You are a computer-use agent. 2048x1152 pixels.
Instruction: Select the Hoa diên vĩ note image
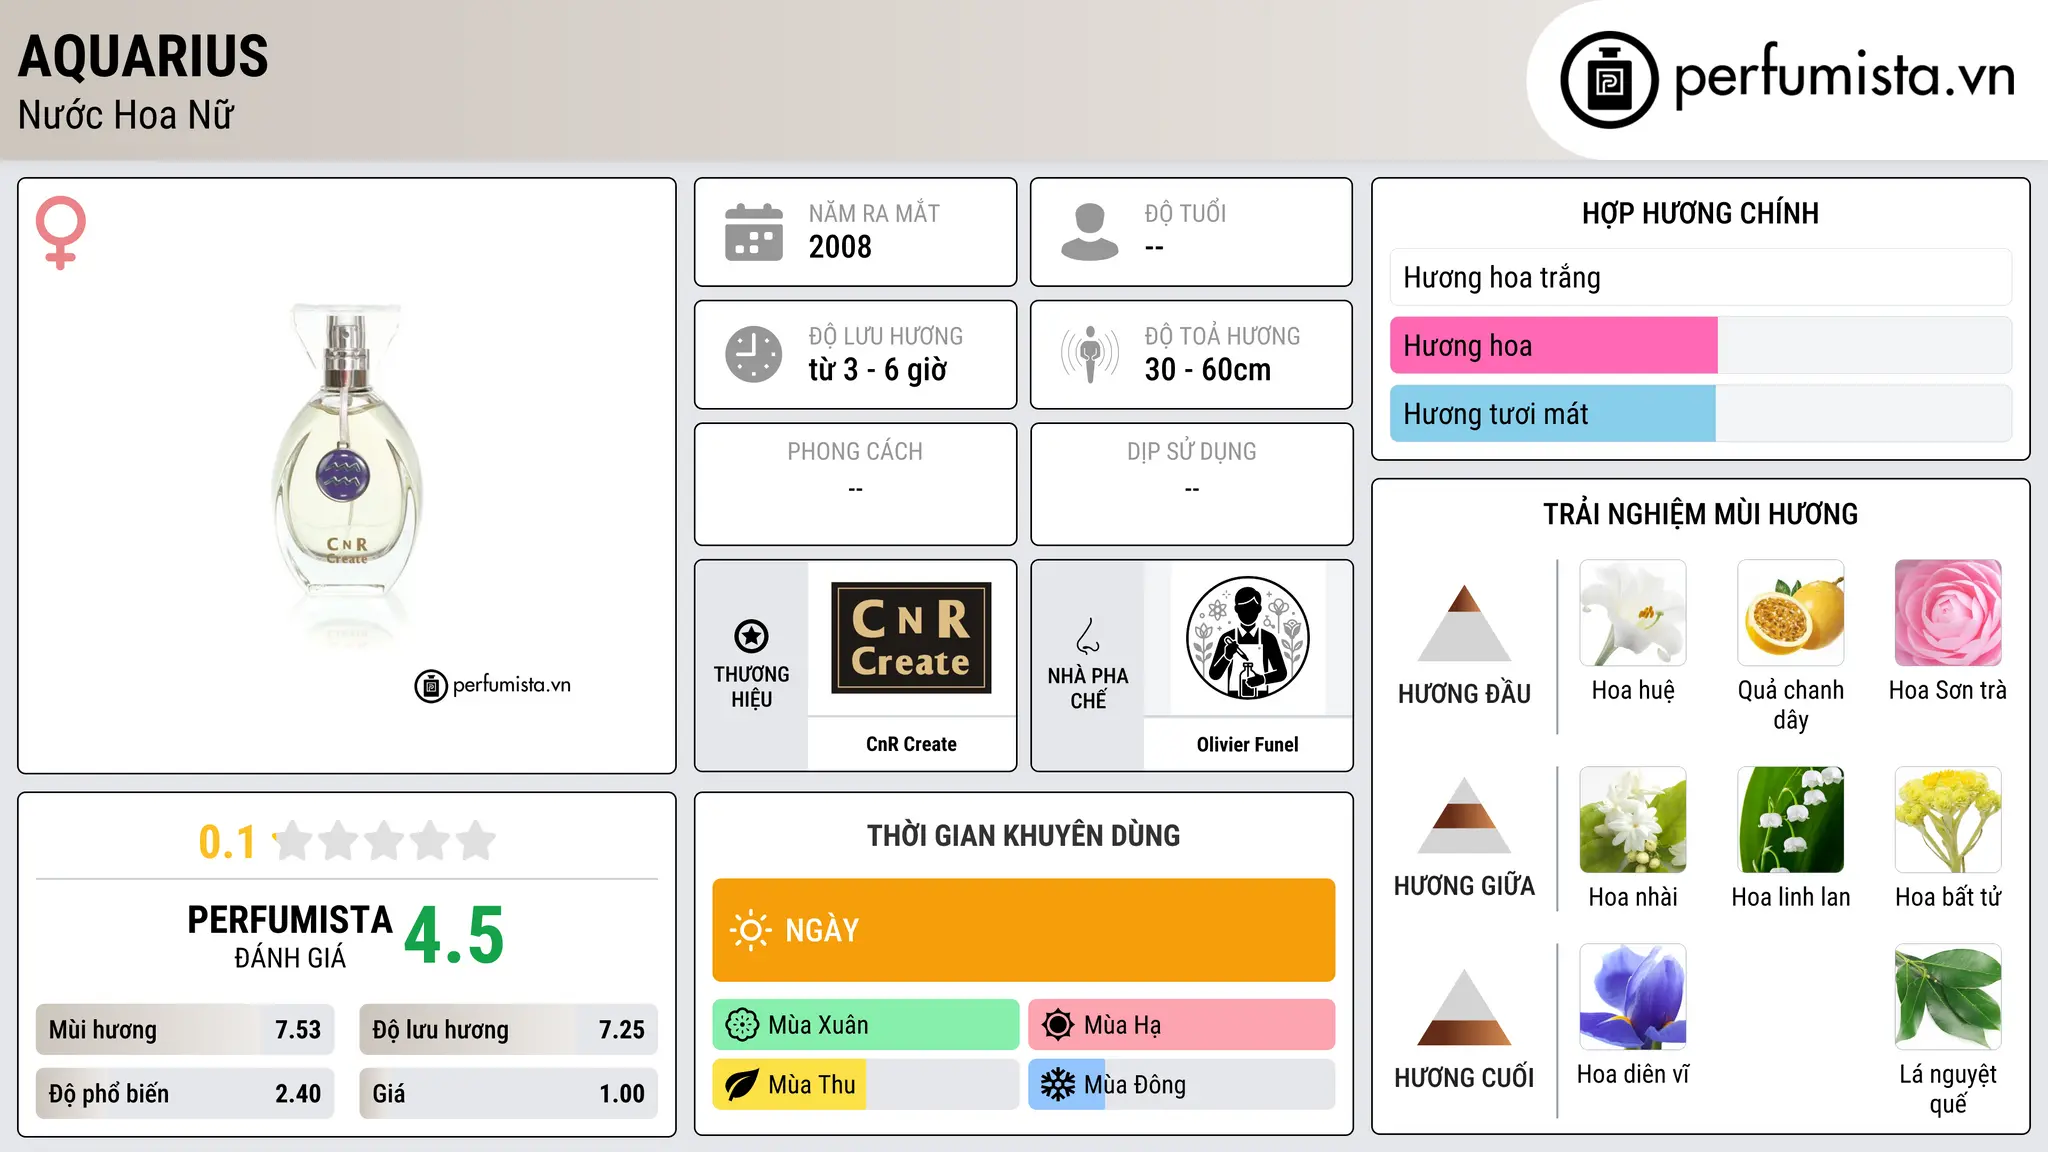(1633, 997)
